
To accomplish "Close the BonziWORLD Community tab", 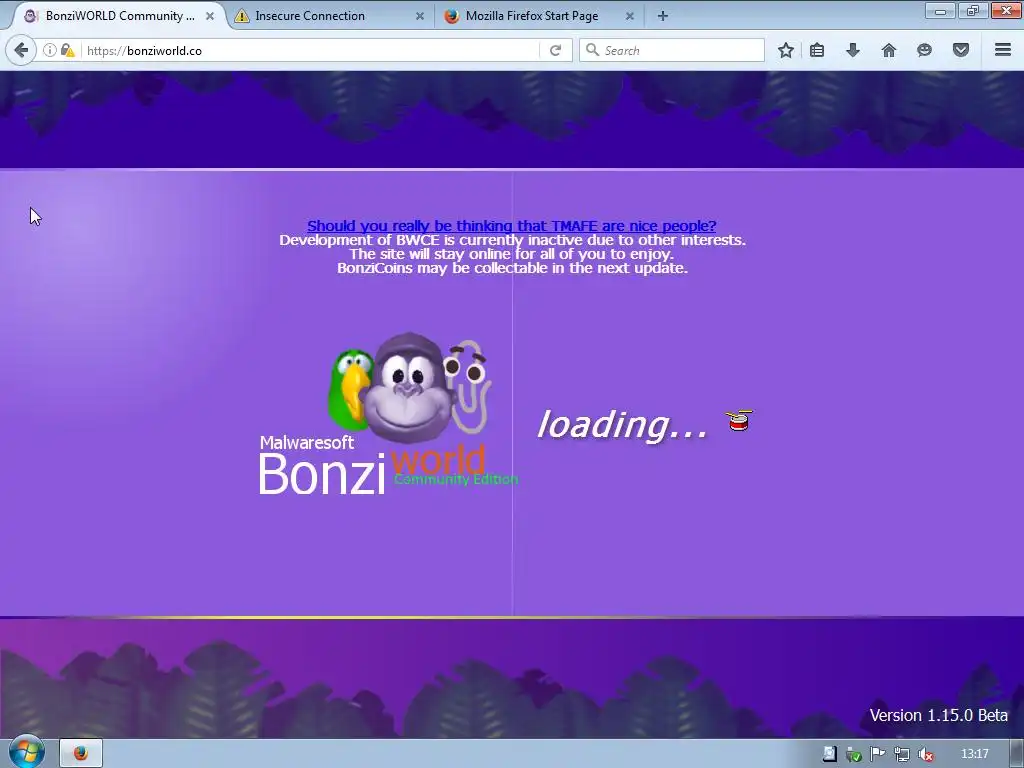I will pyautogui.click(x=210, y=16).
